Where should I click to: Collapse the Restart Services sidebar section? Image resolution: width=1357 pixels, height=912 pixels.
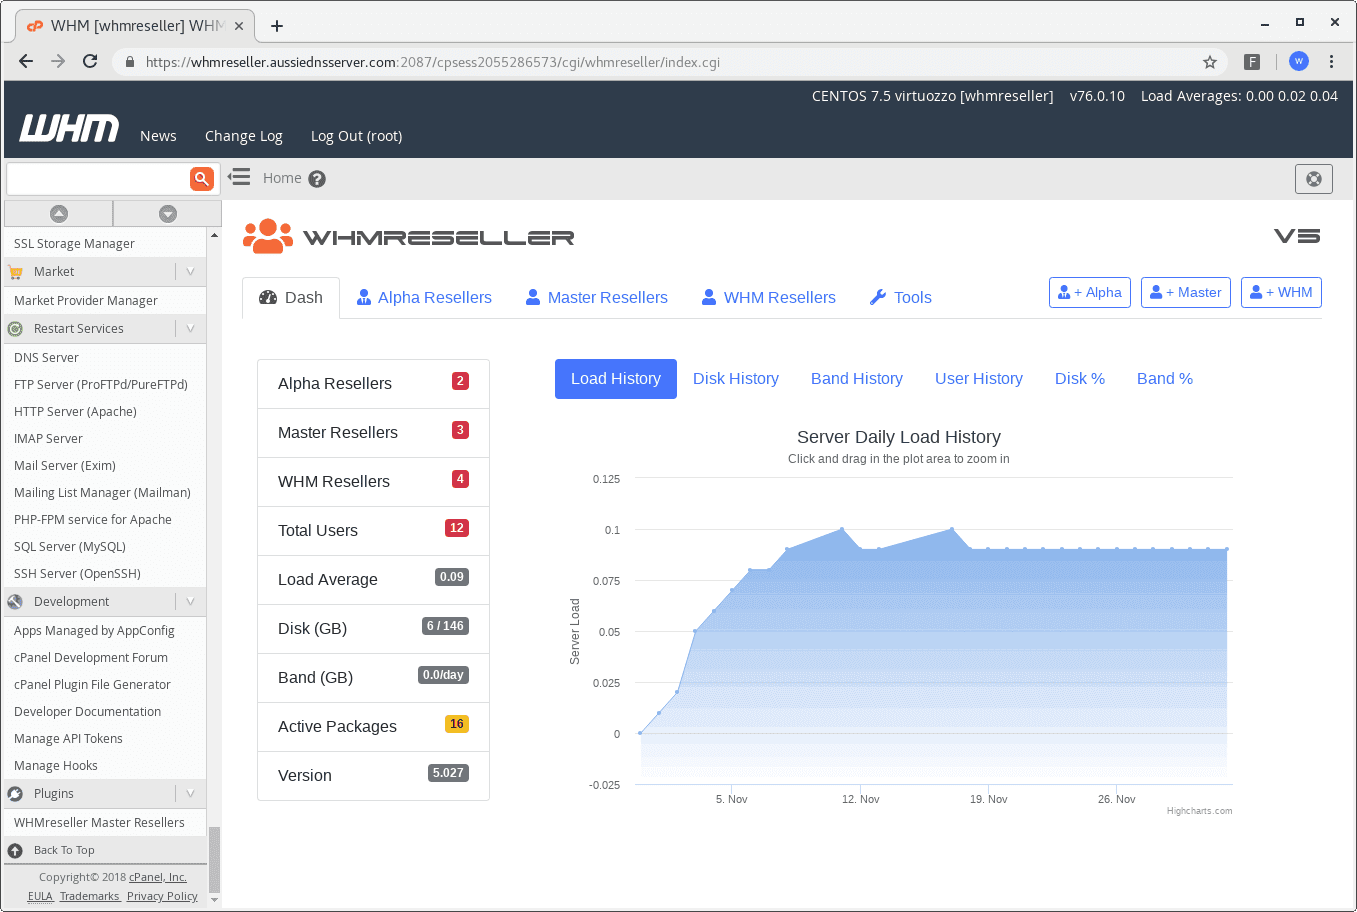tap(190, 329)
